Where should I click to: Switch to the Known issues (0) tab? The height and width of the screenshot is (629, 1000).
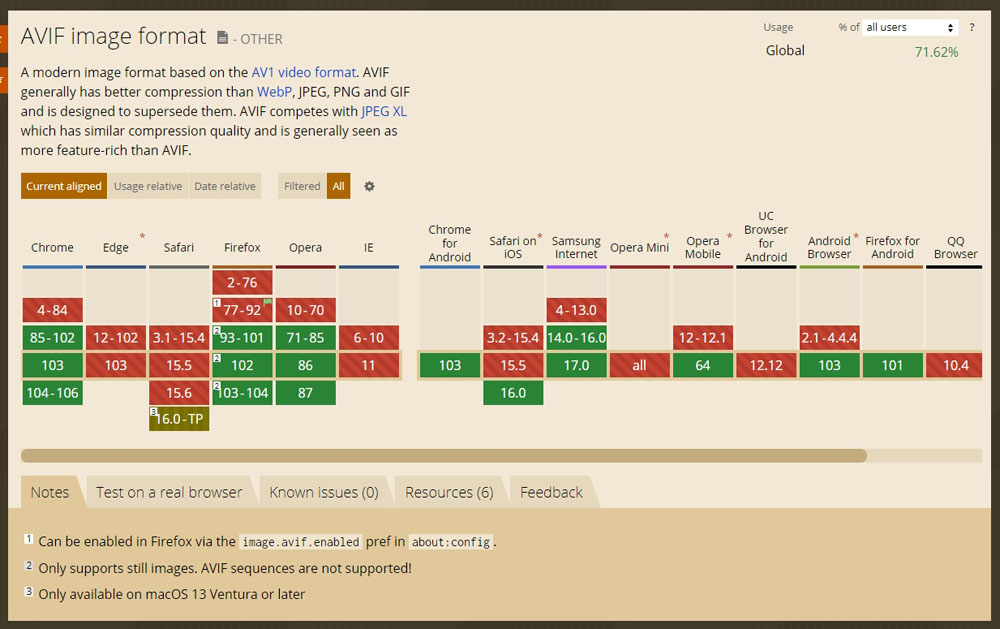click(x=324, y=492)
